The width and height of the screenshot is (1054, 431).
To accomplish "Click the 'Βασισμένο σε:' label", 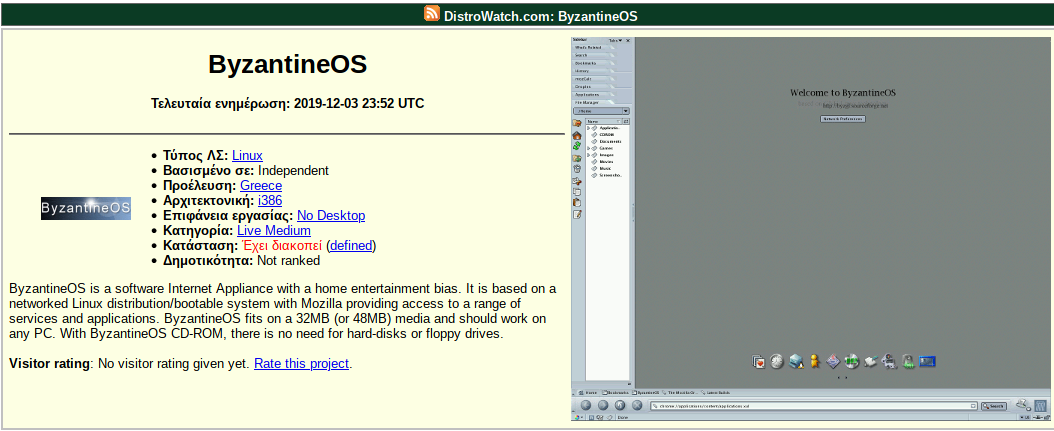I will [x=209, y=171].
